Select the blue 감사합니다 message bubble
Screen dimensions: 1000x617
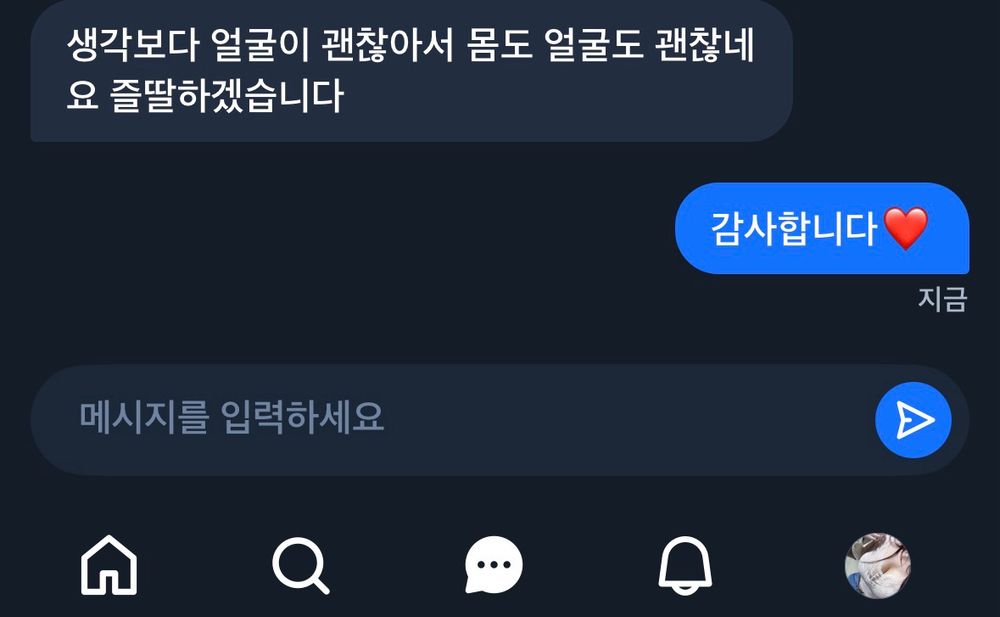click(x=822, y=228)
